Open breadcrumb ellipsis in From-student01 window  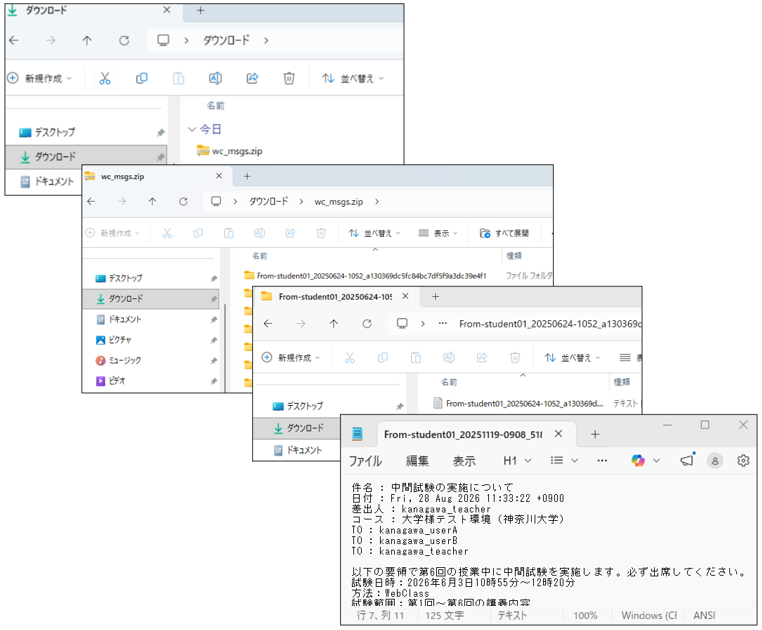click(443, 323)
